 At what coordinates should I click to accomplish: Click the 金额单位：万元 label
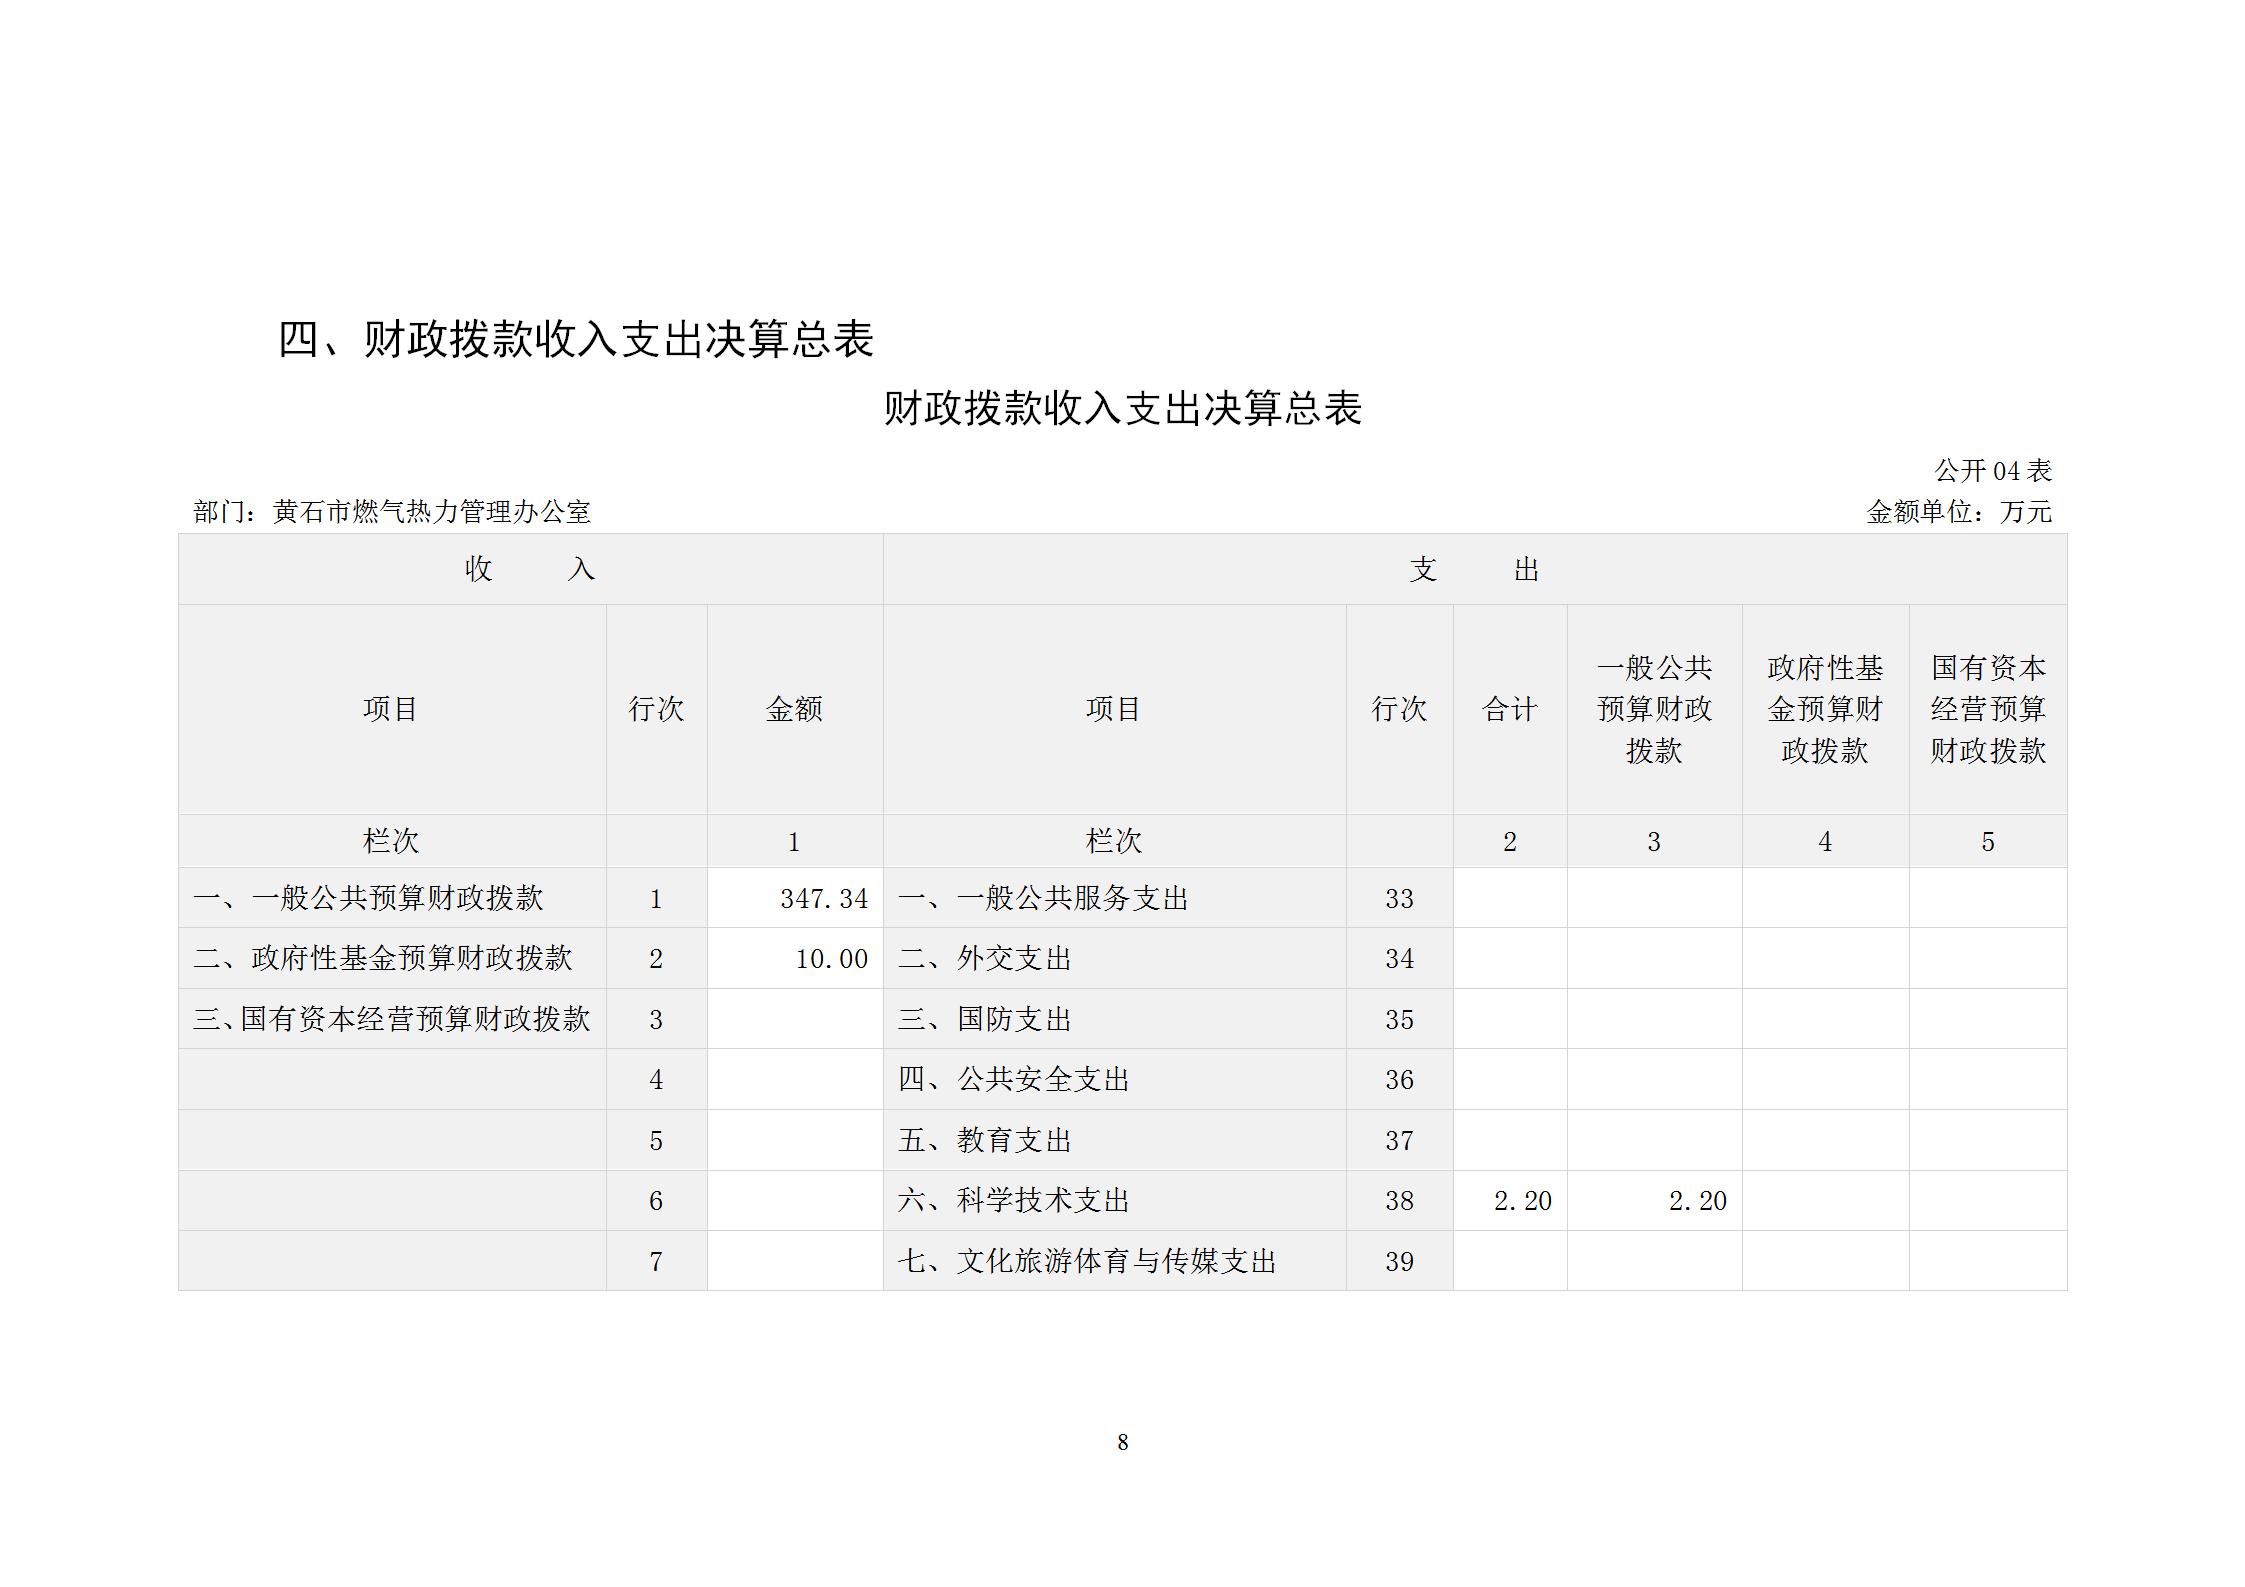click(1958, 512)
